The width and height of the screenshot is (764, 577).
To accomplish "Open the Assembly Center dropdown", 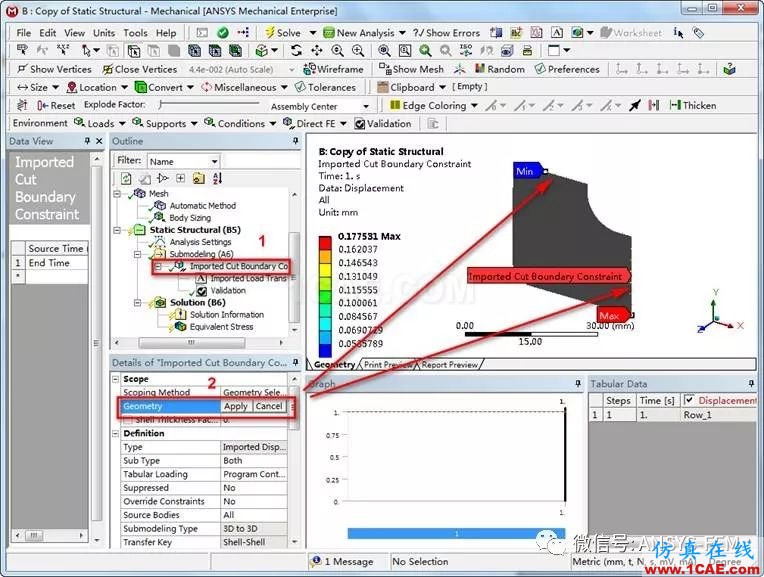I will [366, 106].
